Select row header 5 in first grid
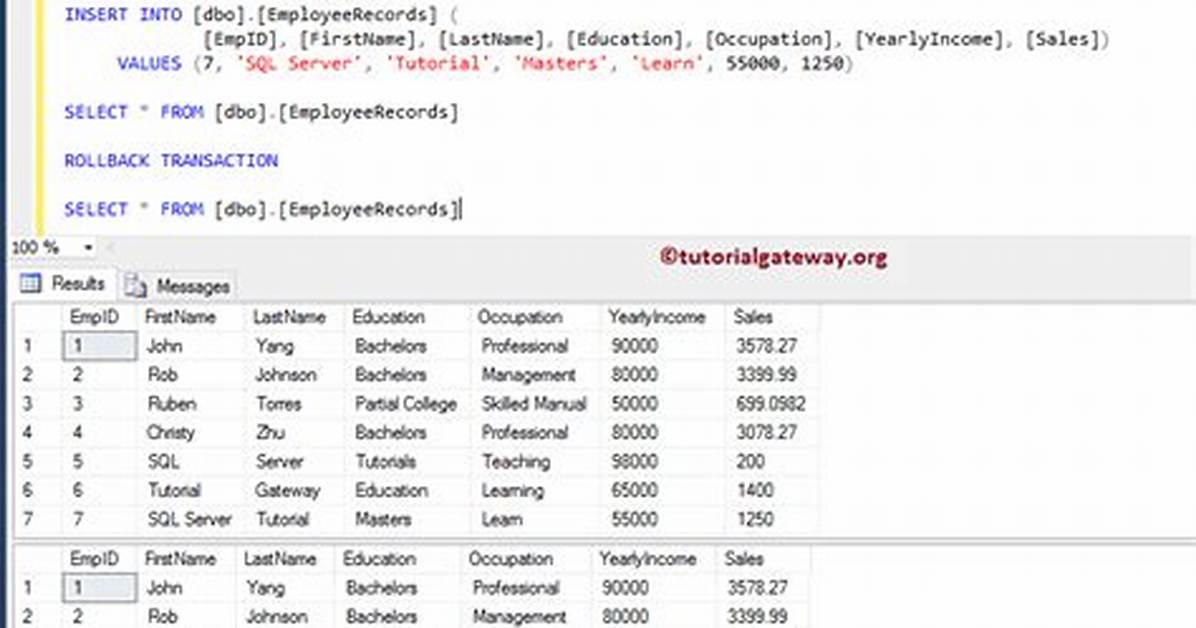Viewport: 1196px width, 628px height. 28,462
